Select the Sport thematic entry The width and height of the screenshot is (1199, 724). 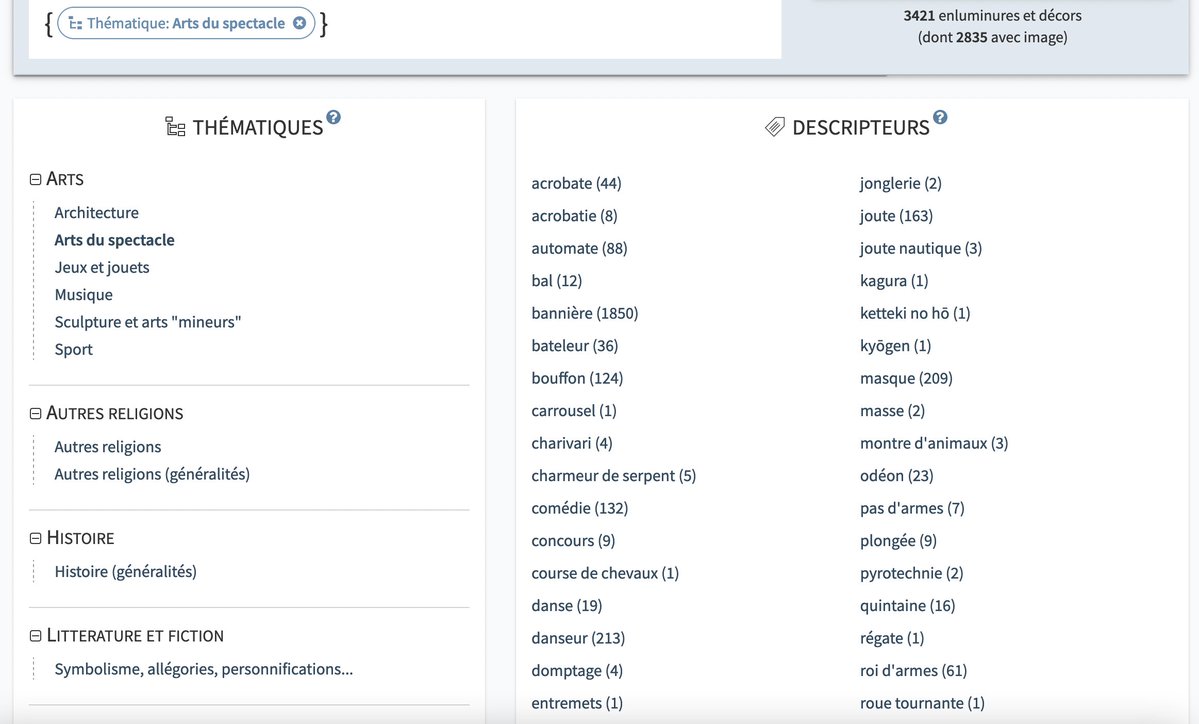click(73, 349)
